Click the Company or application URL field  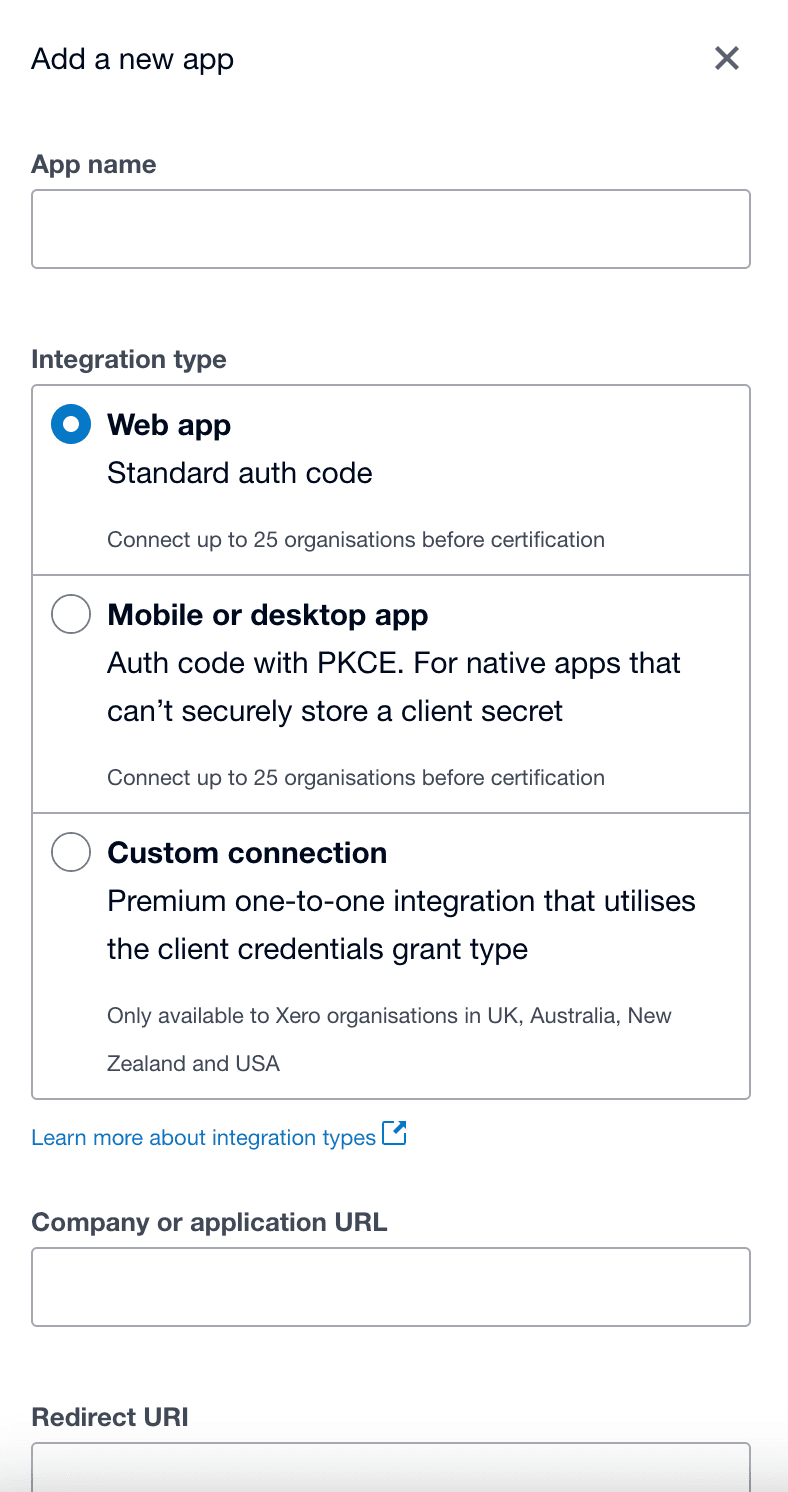[391, 1286]
